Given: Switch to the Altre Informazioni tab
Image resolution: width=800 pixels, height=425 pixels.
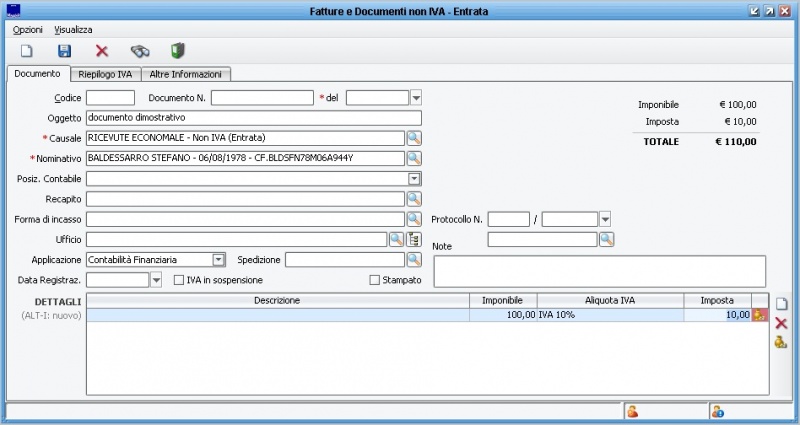Looking at the screenshot, I should [186, 74].
